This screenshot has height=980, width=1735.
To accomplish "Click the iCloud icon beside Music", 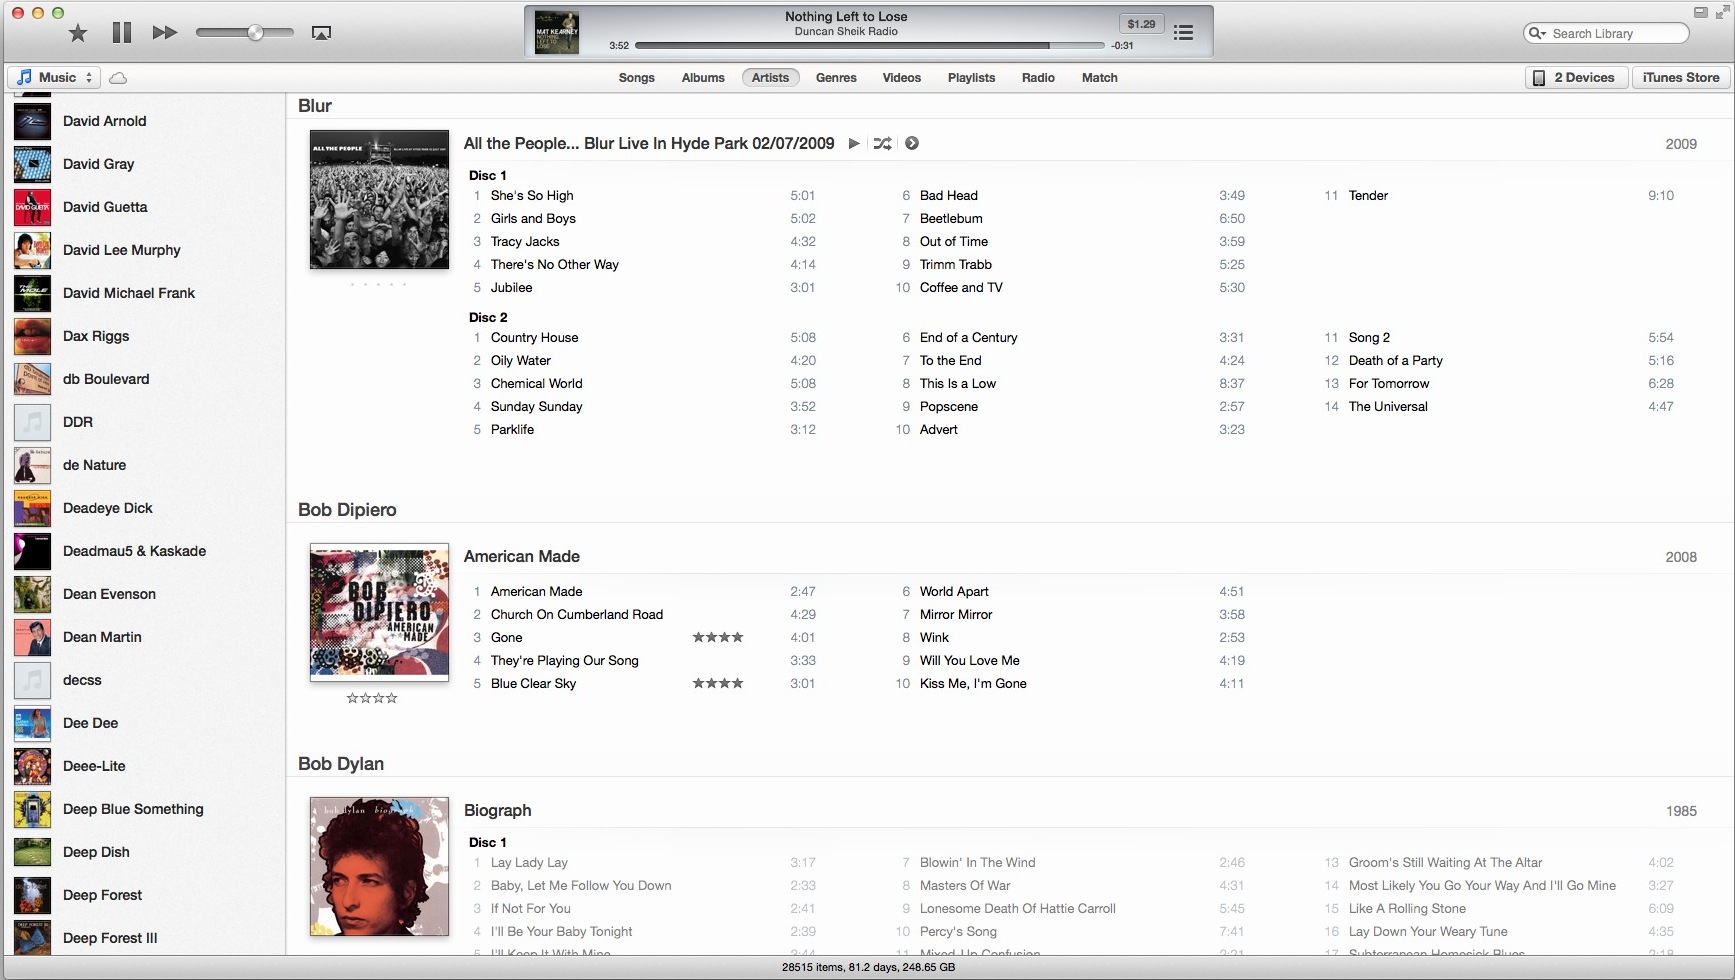I will pos(118,77).
